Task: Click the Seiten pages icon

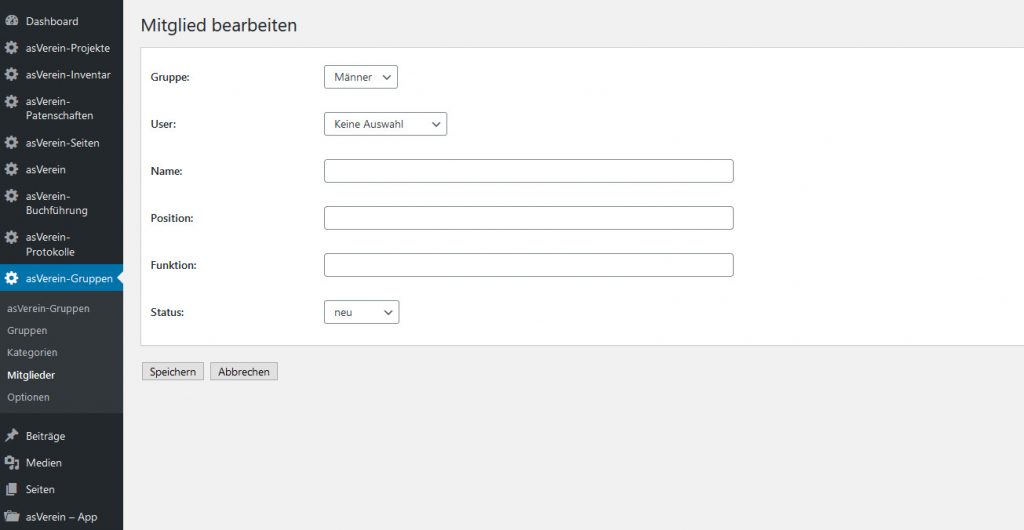Action: coord(11,490)
